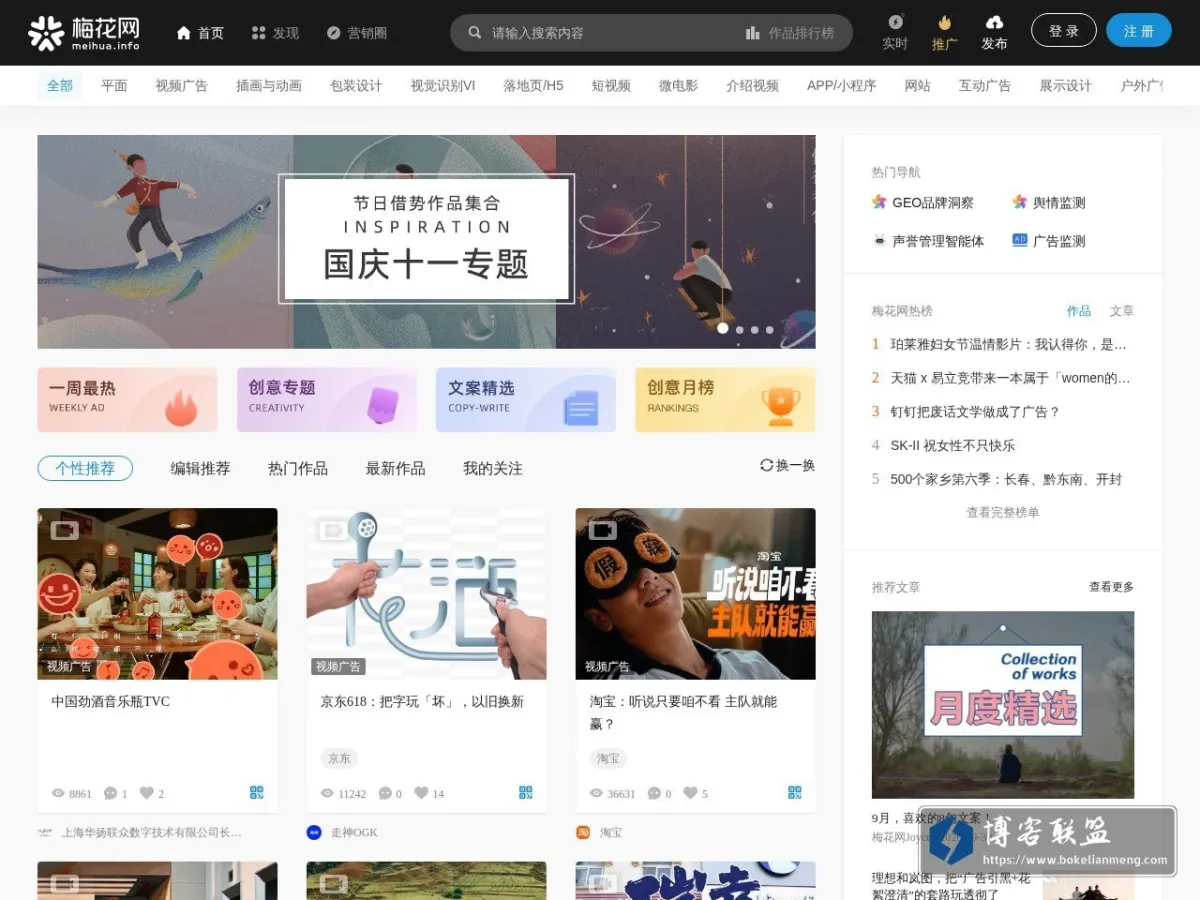Open the 声誉管理智能体 navigation link

pyautogui.click(x=928, y=241)
